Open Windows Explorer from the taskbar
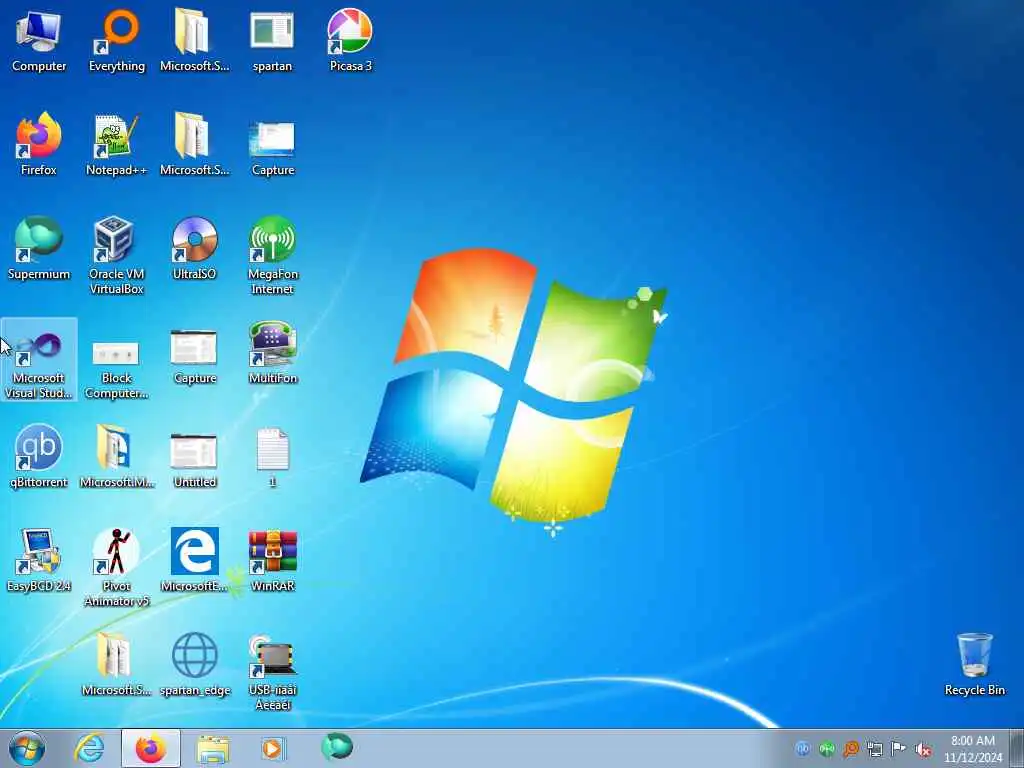 (x=213, y=748)
